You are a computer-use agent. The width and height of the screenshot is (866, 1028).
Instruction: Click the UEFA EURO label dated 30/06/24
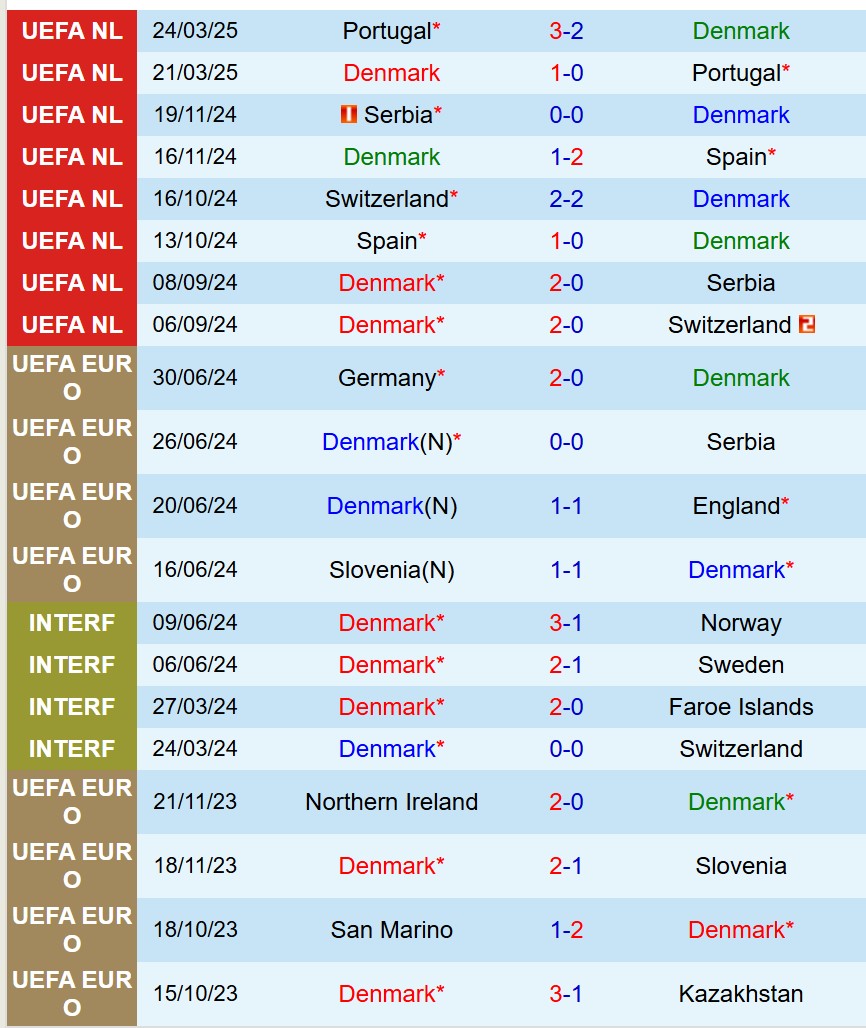72,378
